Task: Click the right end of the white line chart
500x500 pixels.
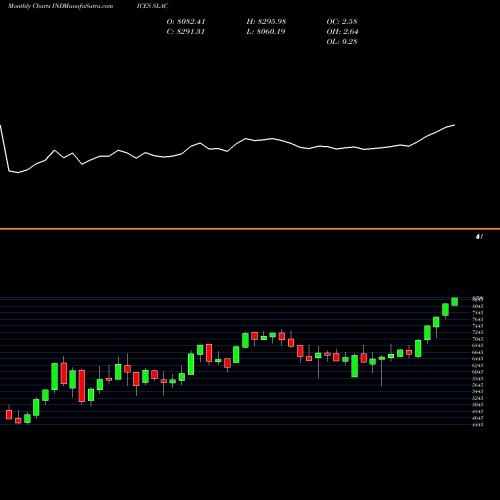Action: point(455,125)
